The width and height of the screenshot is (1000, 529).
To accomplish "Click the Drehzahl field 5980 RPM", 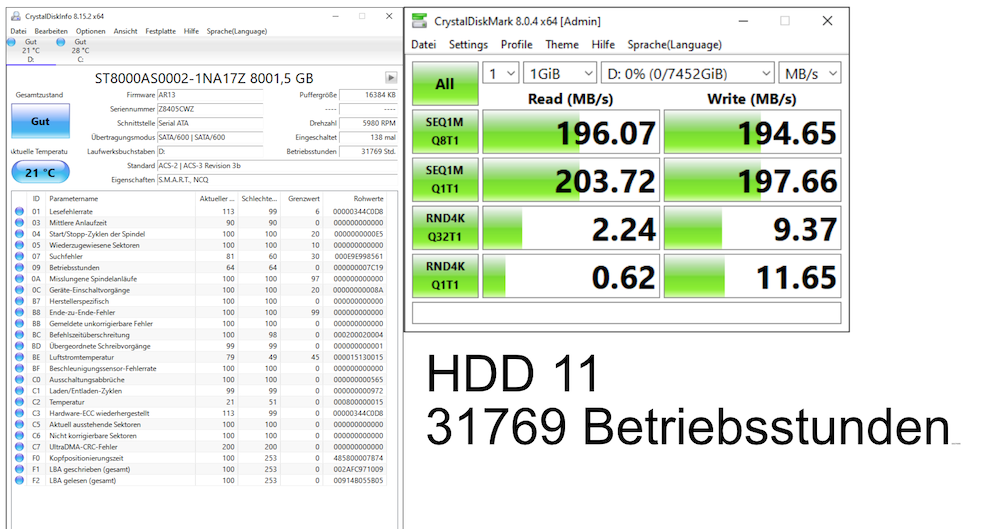I will coord(369,123).
